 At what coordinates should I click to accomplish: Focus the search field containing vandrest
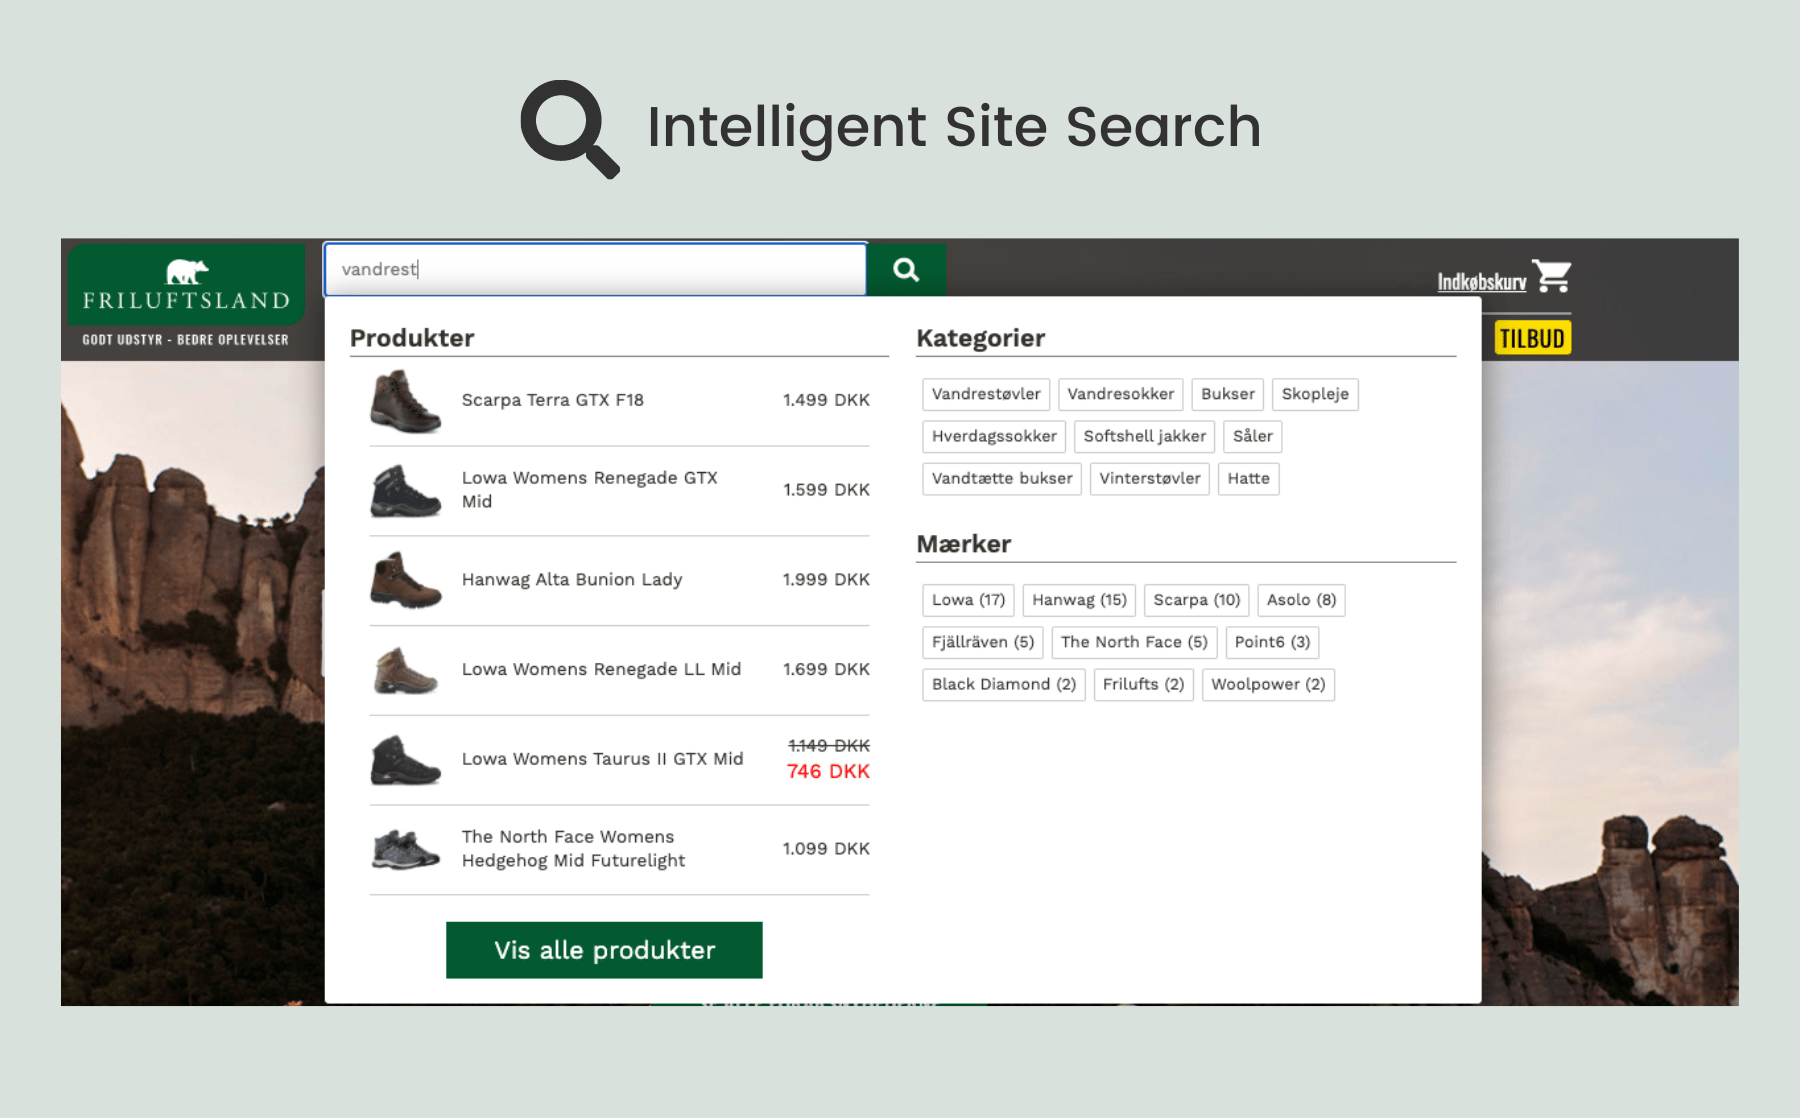pyautogui.click(x=595, y=270)
